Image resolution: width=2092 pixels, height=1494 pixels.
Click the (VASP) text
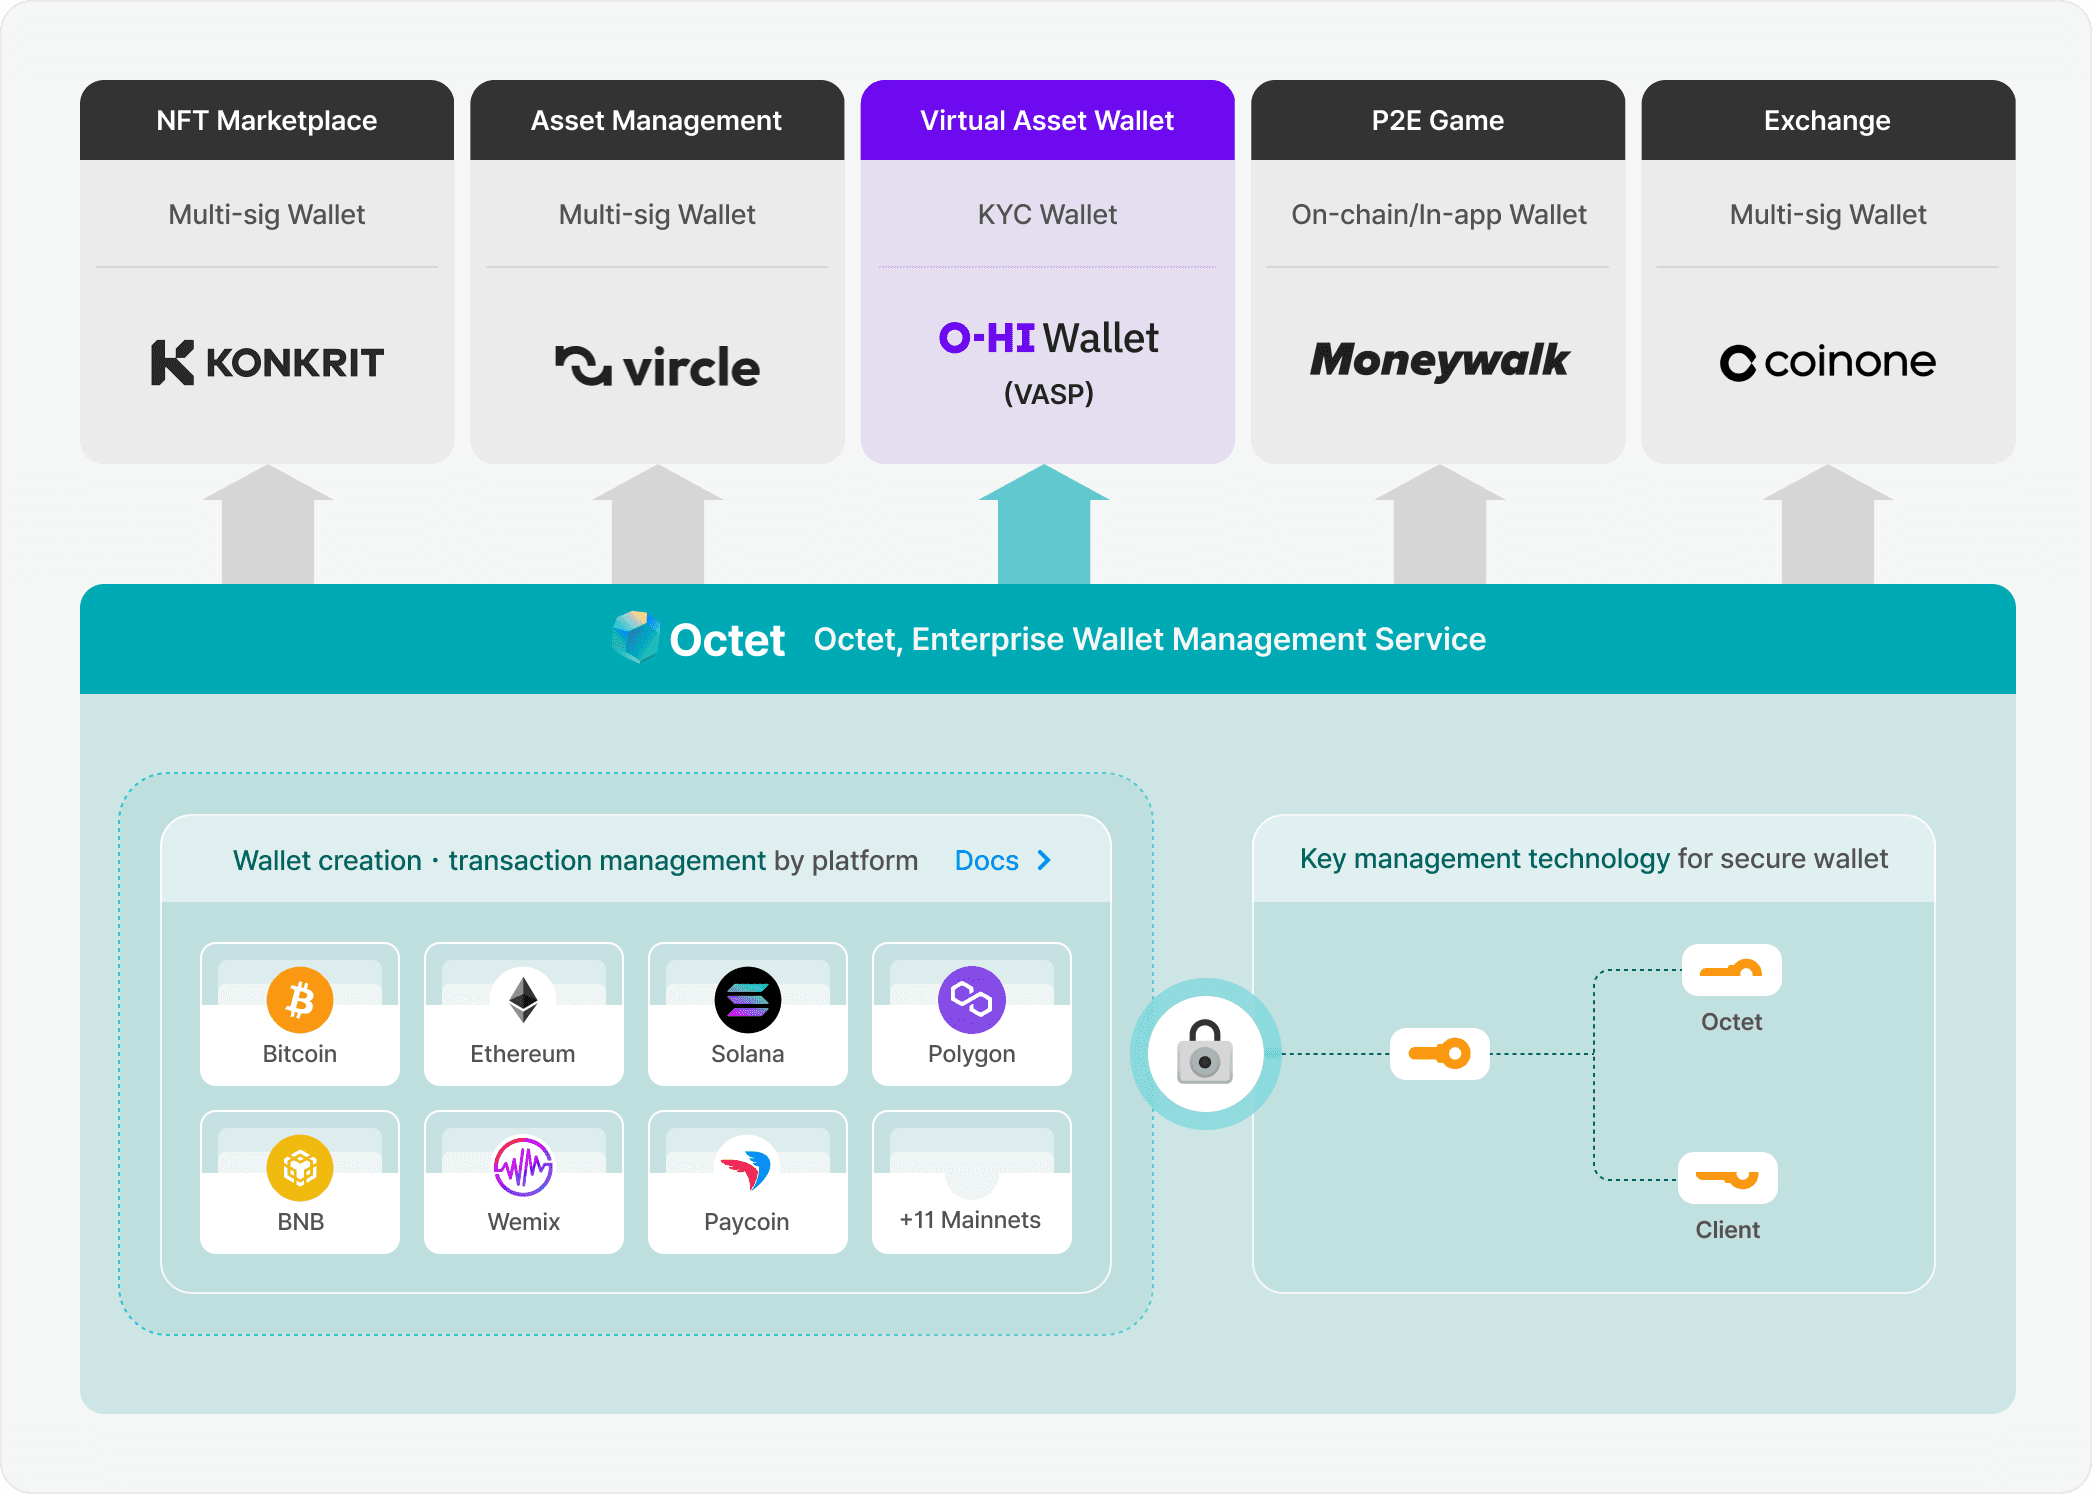(x=1049, y=394)
